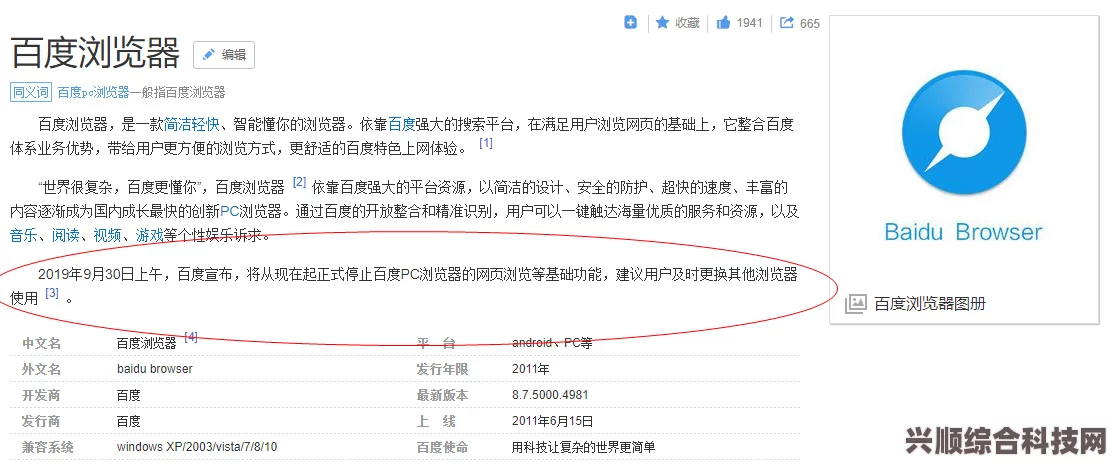This screenshot has width=1112, height=465.
Task: Click the thumbs-up like icon with 1941
Action: [723, 23]
